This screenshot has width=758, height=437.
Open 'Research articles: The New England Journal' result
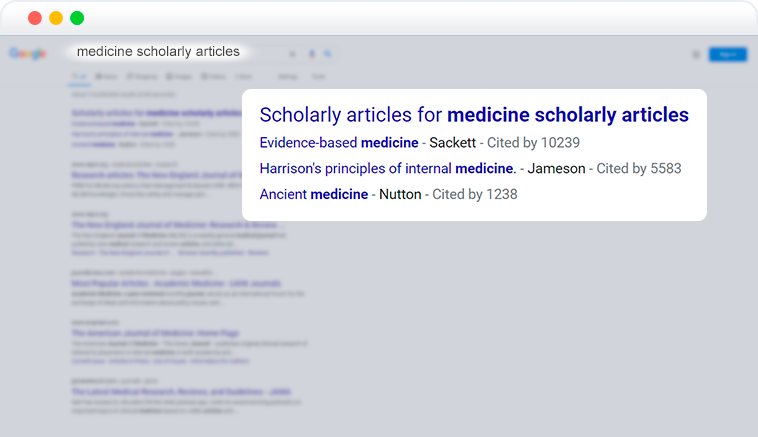click(157, 175)
